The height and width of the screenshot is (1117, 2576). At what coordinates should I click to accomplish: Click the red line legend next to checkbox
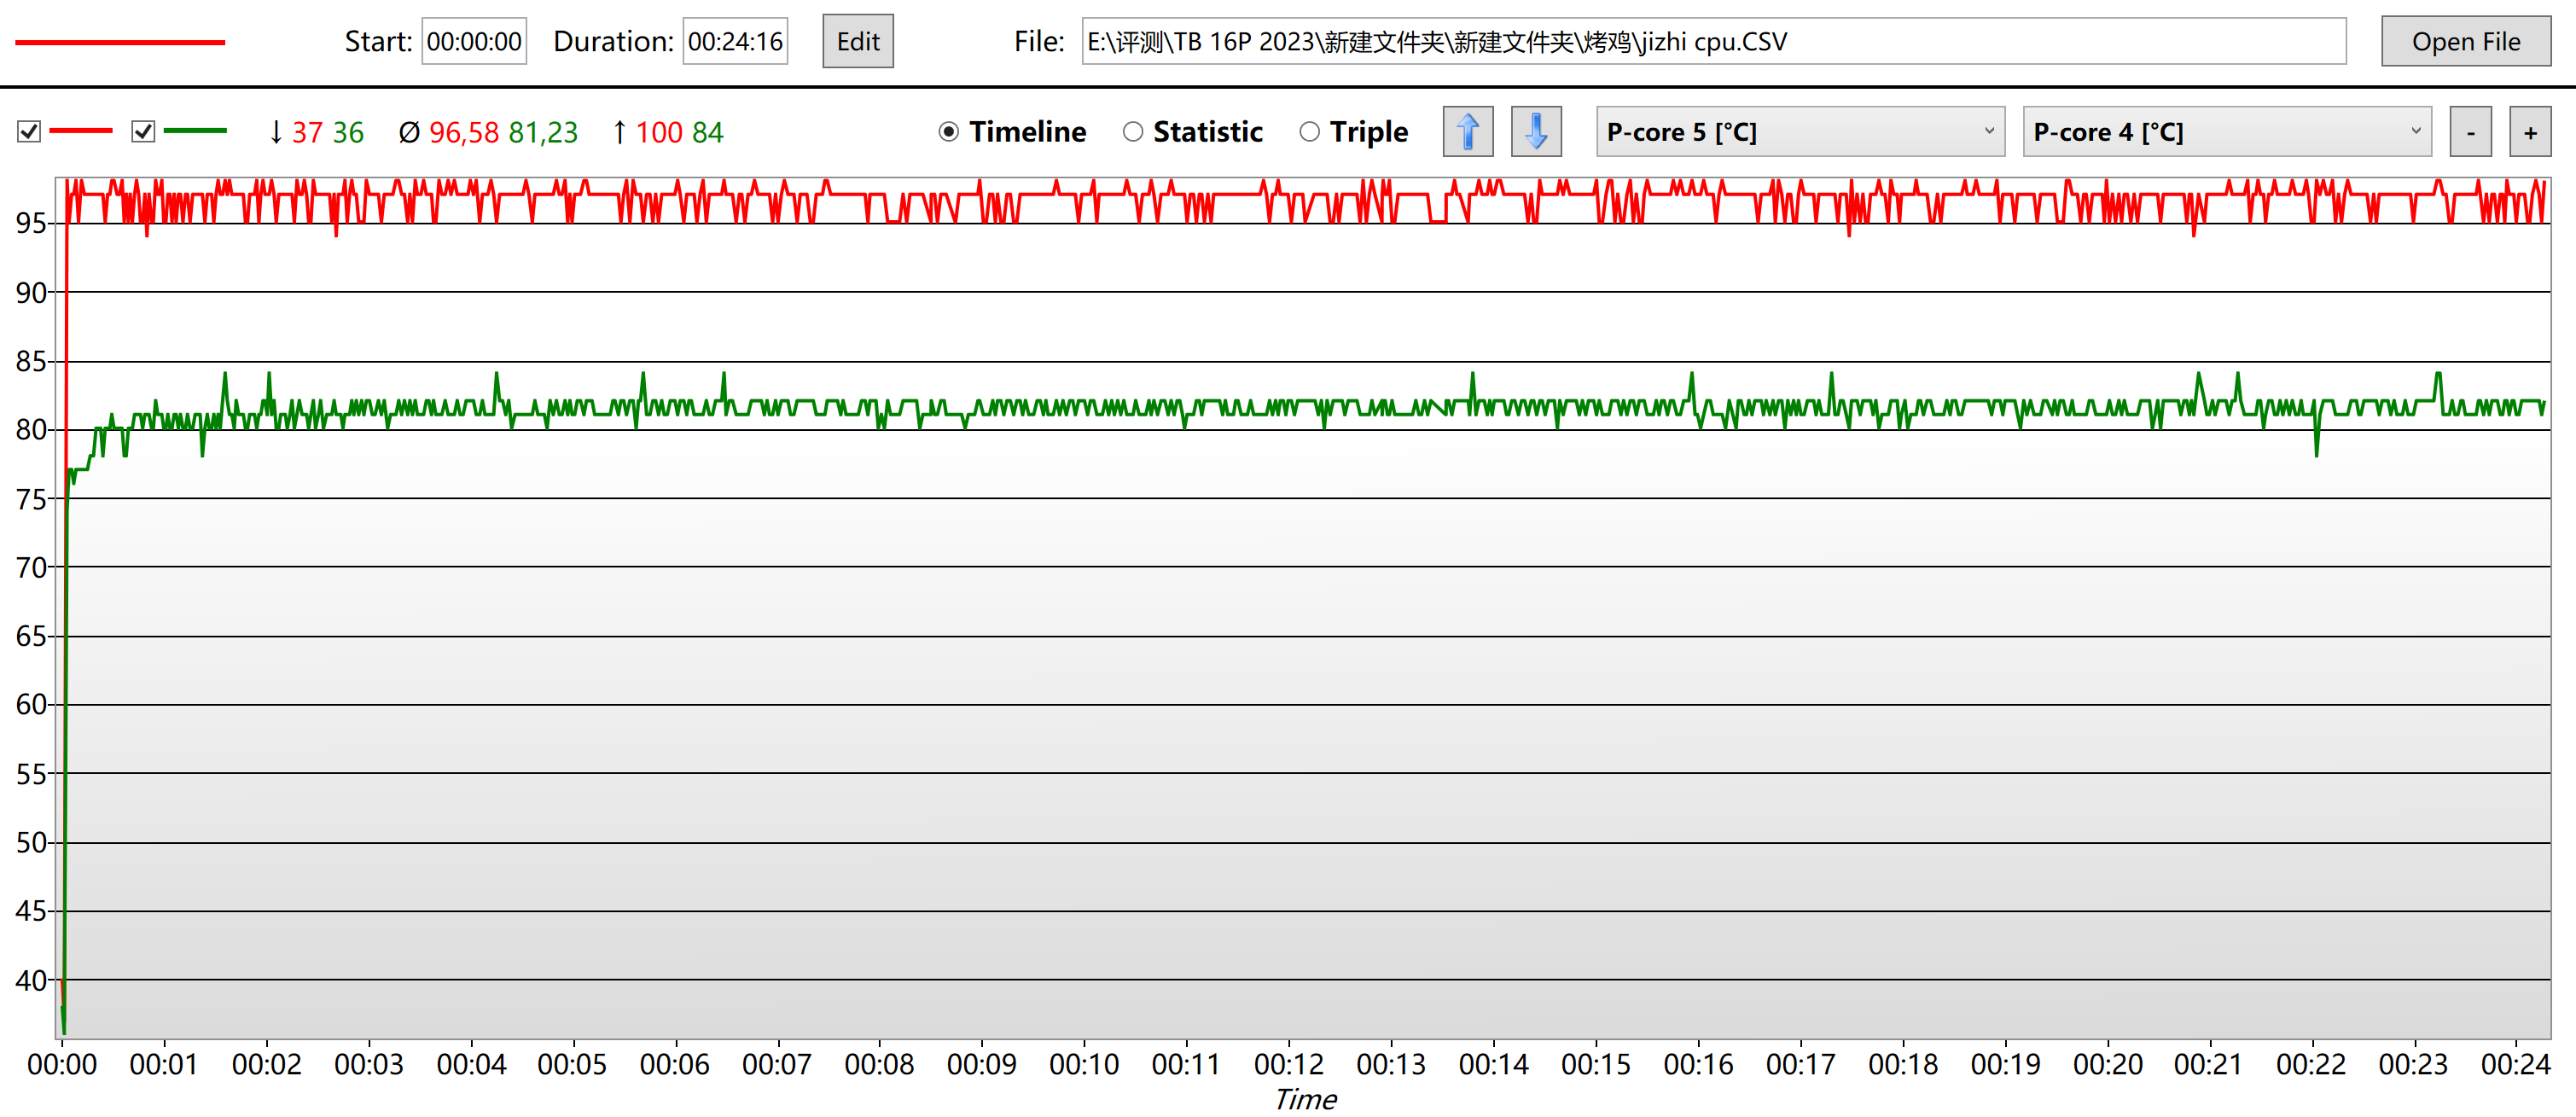click(81, 131)
